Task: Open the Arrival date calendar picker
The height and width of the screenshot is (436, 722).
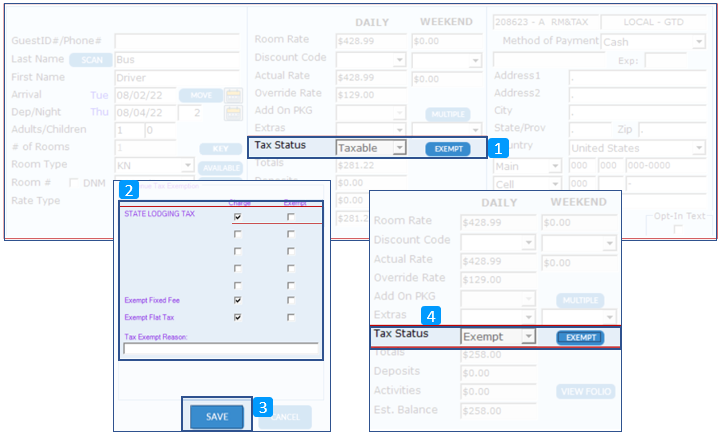Action: tap(233, 95)
